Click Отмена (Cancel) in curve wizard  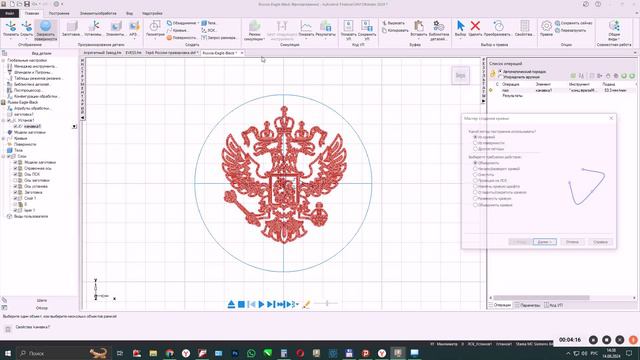[x=572, y=242]
